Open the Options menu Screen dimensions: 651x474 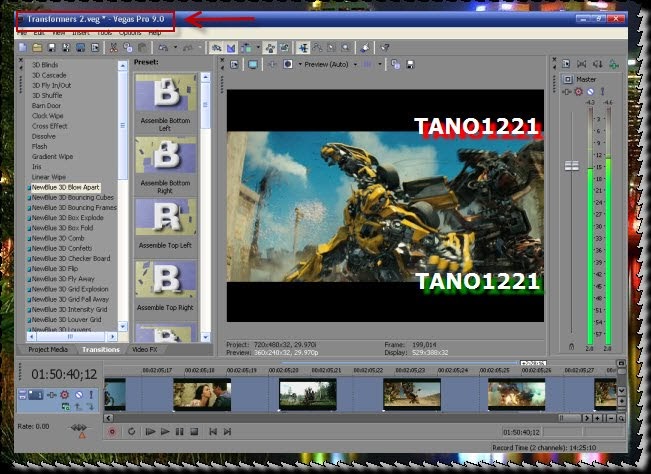pos(130,32)
